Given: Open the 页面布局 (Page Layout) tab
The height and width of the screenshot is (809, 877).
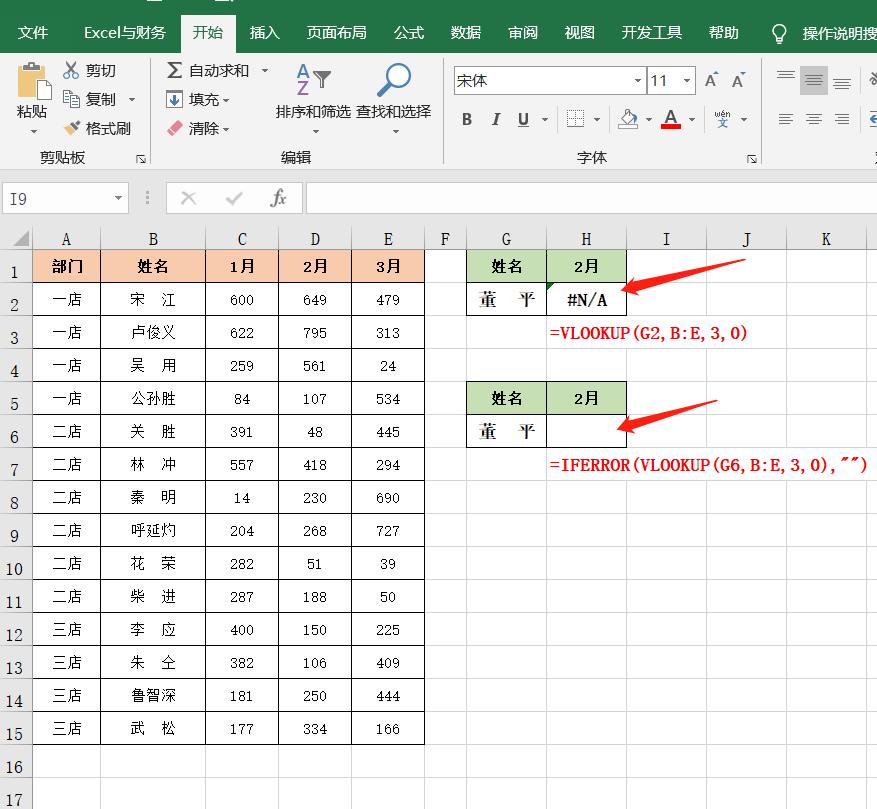Looking at the screenshot, I should click(336, 33).
